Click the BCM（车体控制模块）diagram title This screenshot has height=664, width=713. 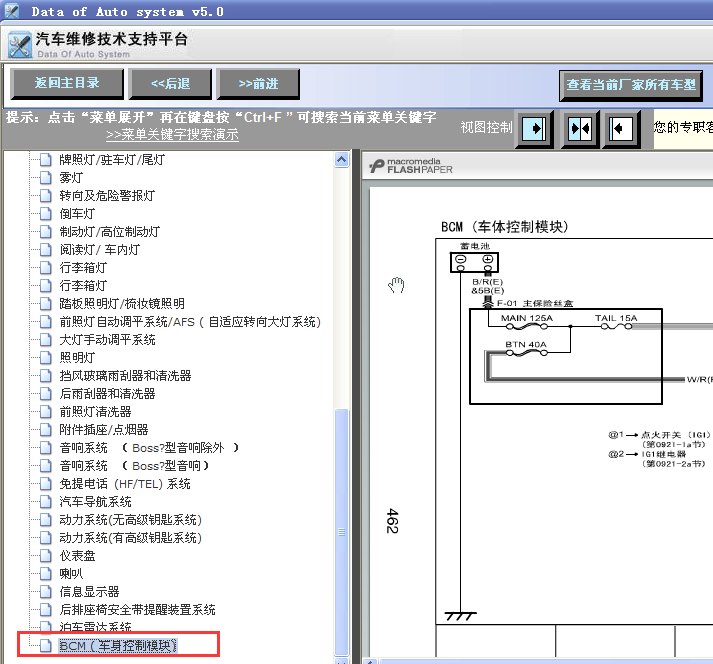pos(505,226)
